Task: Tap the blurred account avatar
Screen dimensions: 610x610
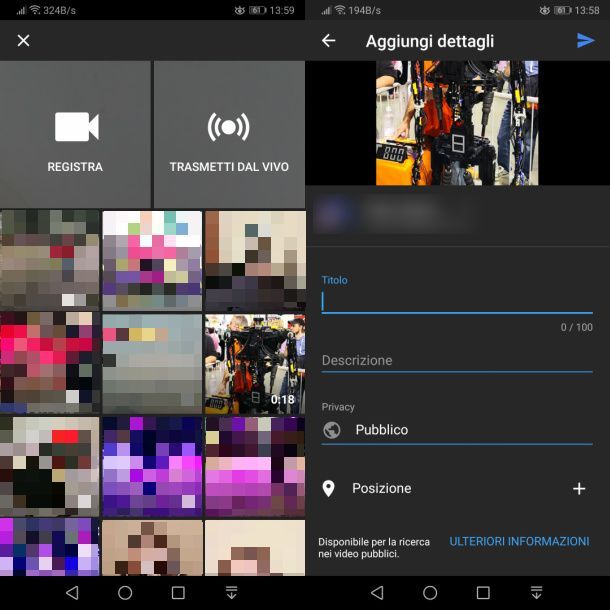Action: [x=334, y=215]
